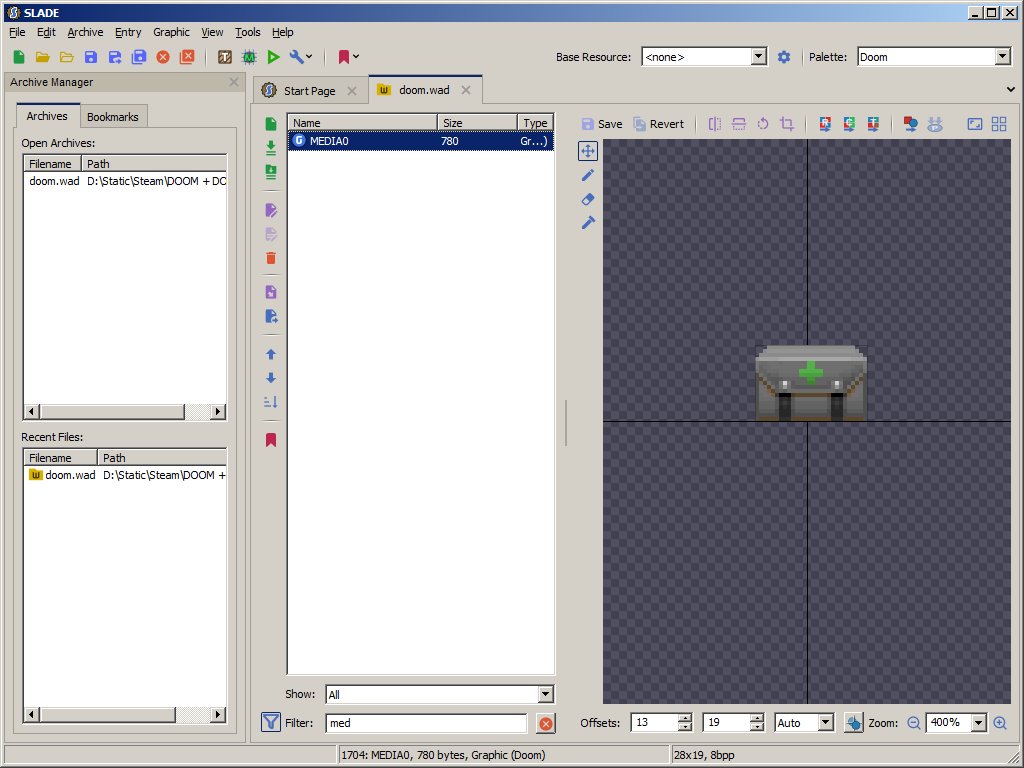Move the entry up with the blue arrow
The height and width of the screenshot is (768, 1024).
(x=271, y=354)
